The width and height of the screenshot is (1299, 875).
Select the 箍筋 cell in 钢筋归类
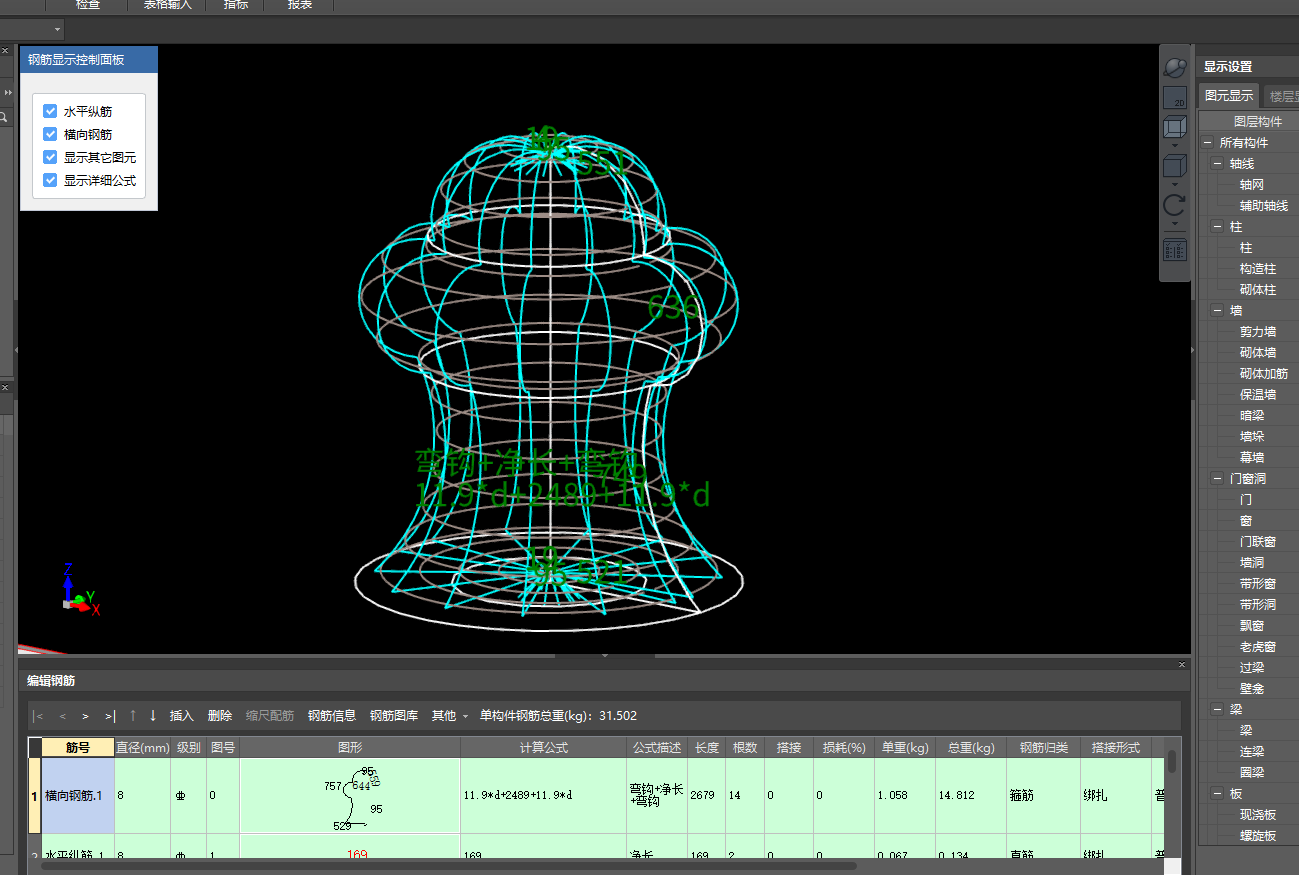[1043, 796]
